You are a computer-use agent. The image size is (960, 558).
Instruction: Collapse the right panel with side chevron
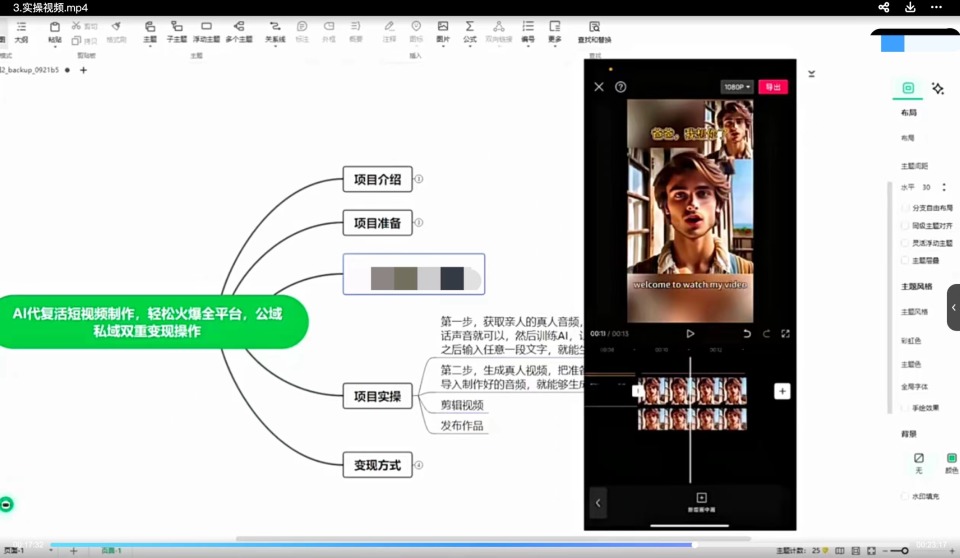click(953, 307)
